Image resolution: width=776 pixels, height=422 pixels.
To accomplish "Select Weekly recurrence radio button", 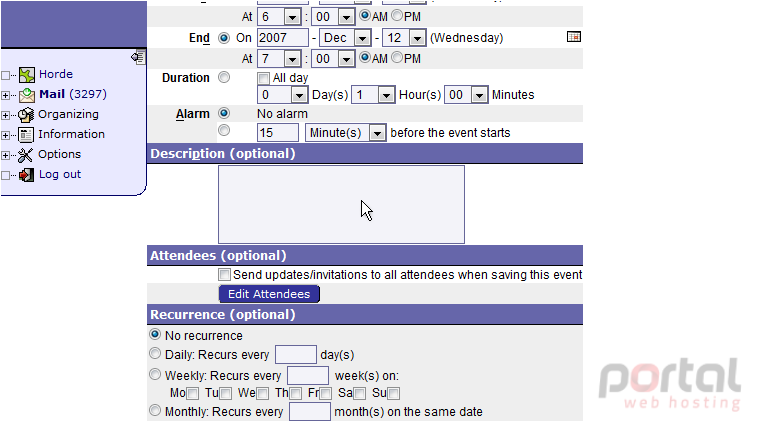I will click(155, 374).
